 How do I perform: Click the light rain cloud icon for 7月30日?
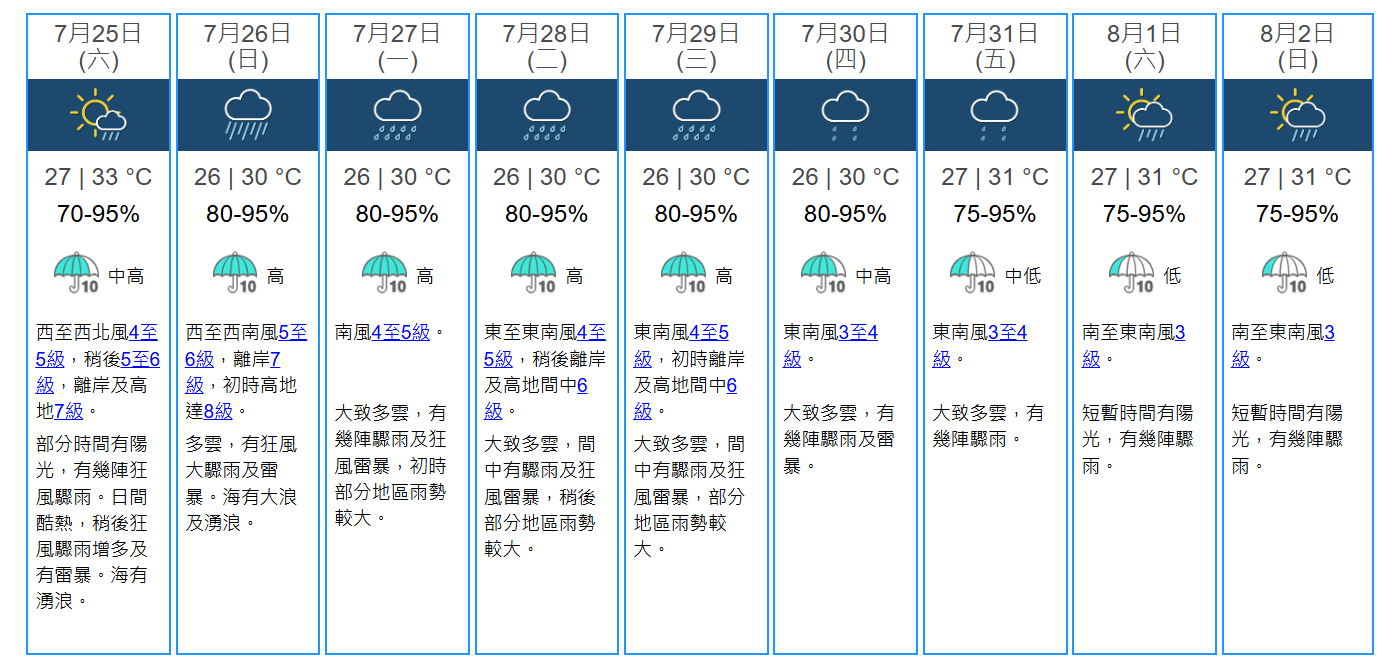tap(845, 115)
